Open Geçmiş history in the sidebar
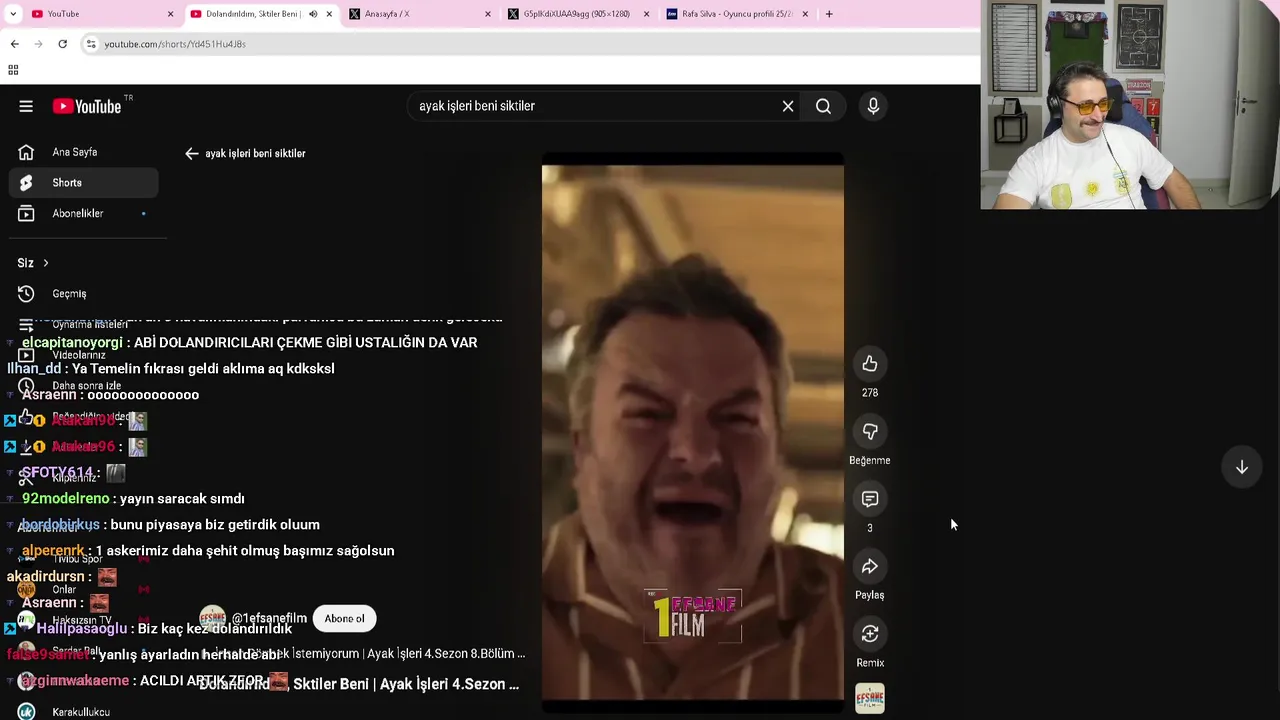This screenshot has height=720, width=1280. pyautogui.click(x=84, y=294)
